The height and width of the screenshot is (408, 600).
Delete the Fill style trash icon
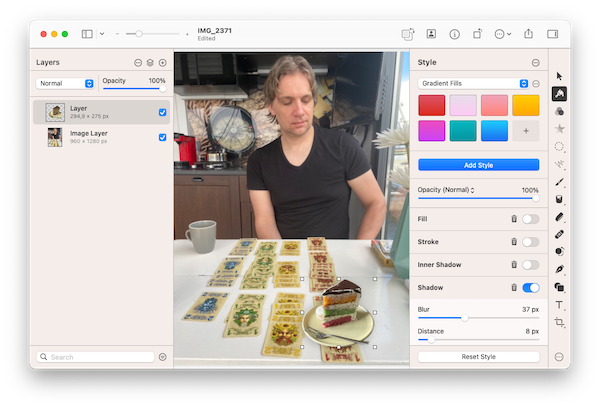514,219
